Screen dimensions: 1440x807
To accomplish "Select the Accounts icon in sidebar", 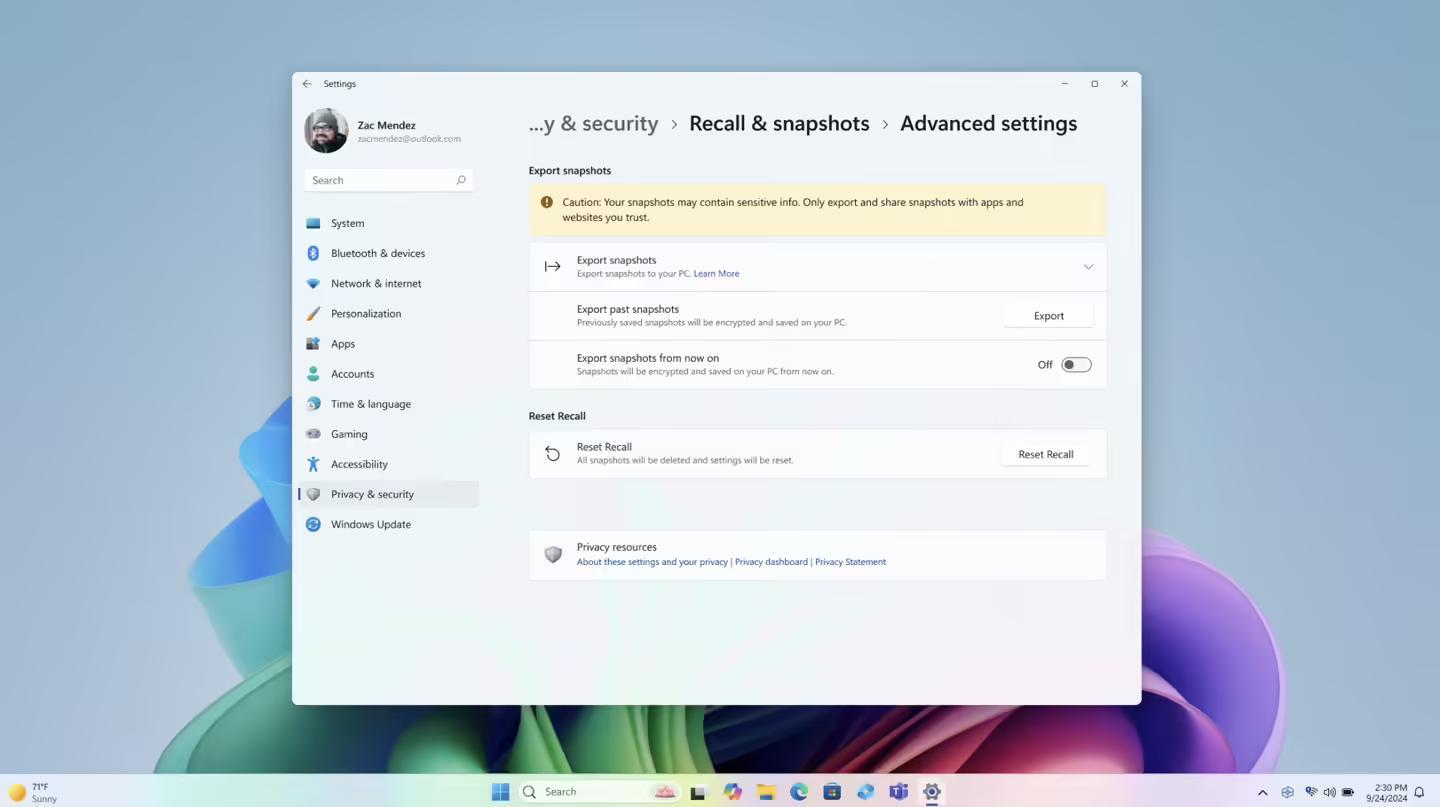I will coord(314,374).
